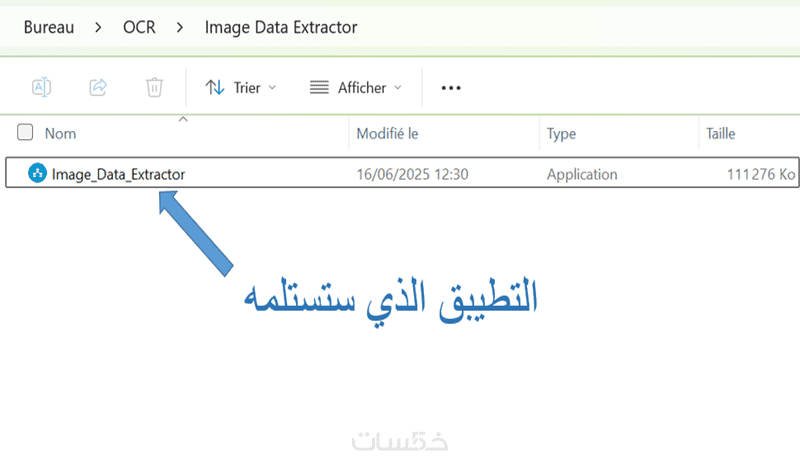Go to Bureau in the breadcrumb path
The image size is (800, 460).
point(50,28)
